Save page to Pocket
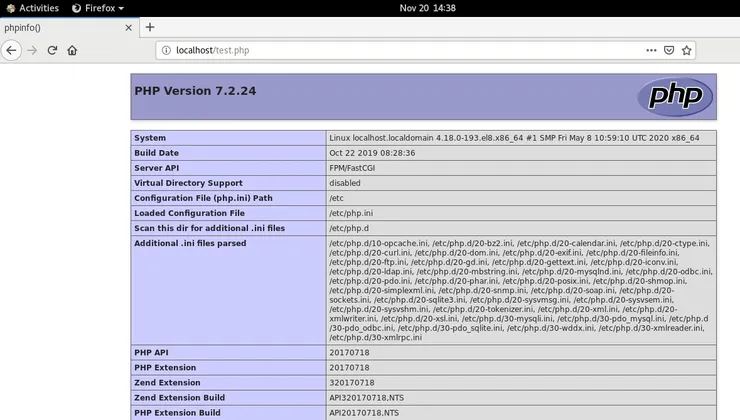 click(x=669, y=50)
